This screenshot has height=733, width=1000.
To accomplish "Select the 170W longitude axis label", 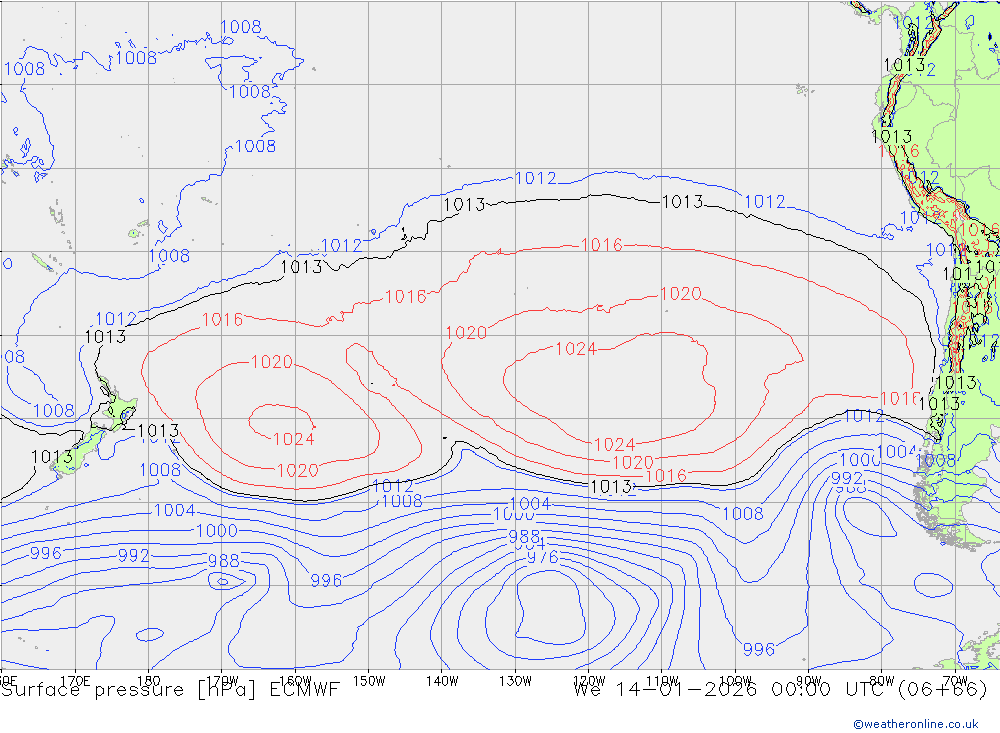I will 222,680.
